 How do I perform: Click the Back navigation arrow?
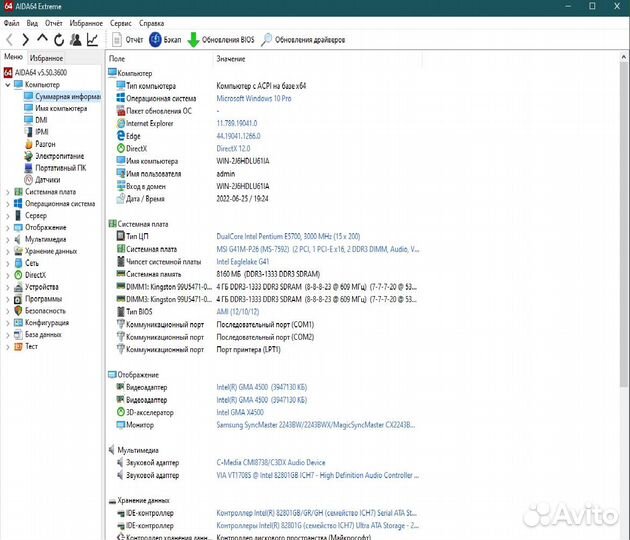point(10,40)
